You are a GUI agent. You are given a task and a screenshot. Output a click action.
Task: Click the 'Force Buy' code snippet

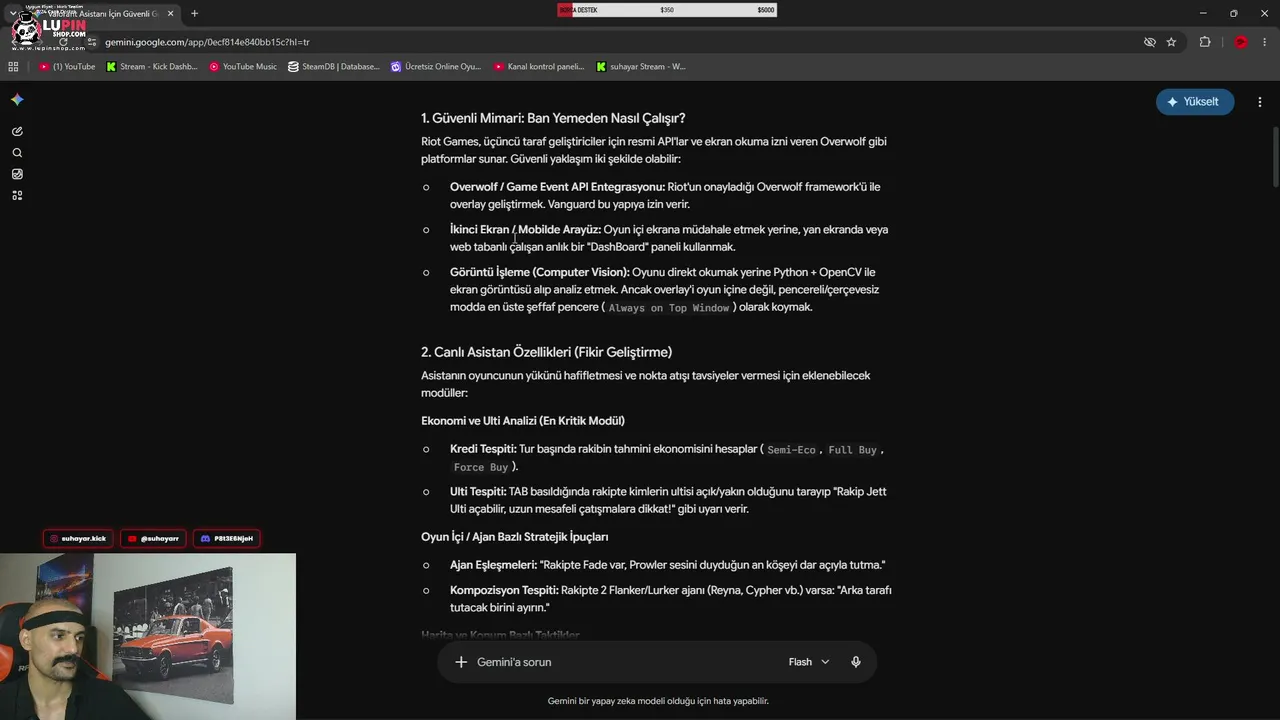(x=481, y=467)
